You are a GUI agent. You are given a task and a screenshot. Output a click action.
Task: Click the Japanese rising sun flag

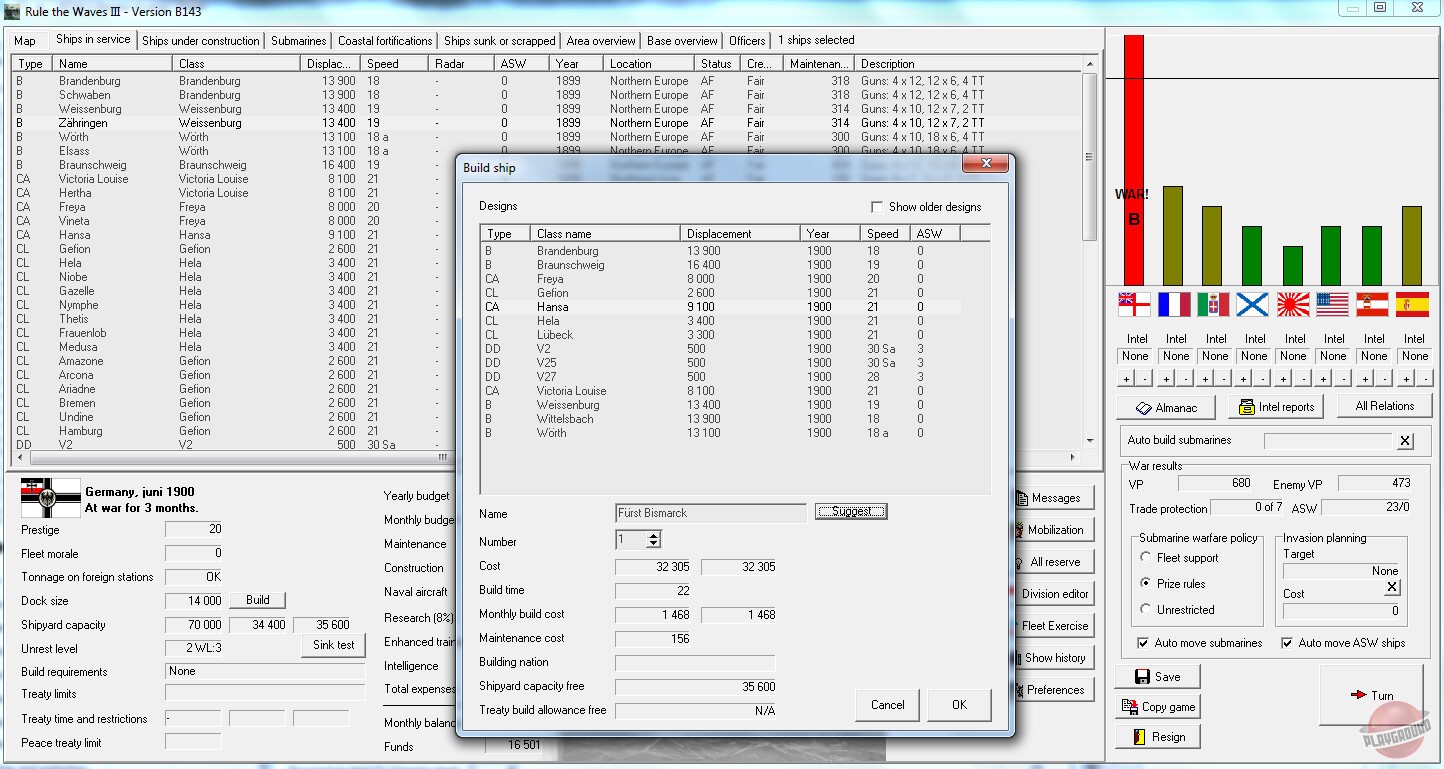(x=1293, y=304)
